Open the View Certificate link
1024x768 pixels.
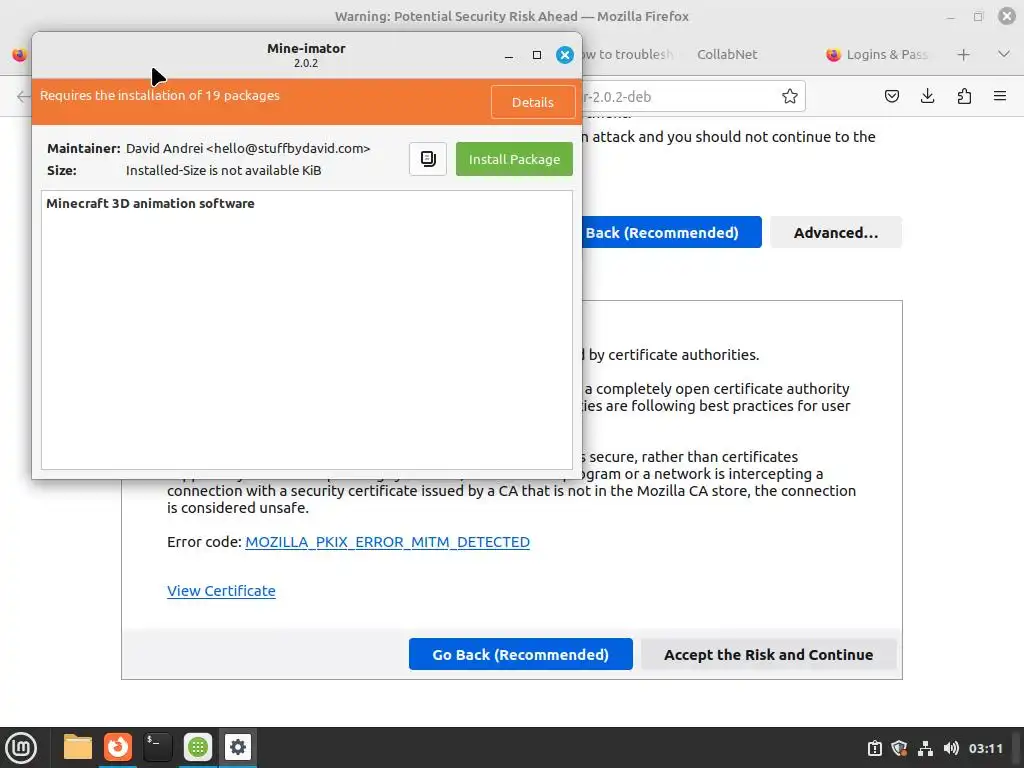coord(221,591)
